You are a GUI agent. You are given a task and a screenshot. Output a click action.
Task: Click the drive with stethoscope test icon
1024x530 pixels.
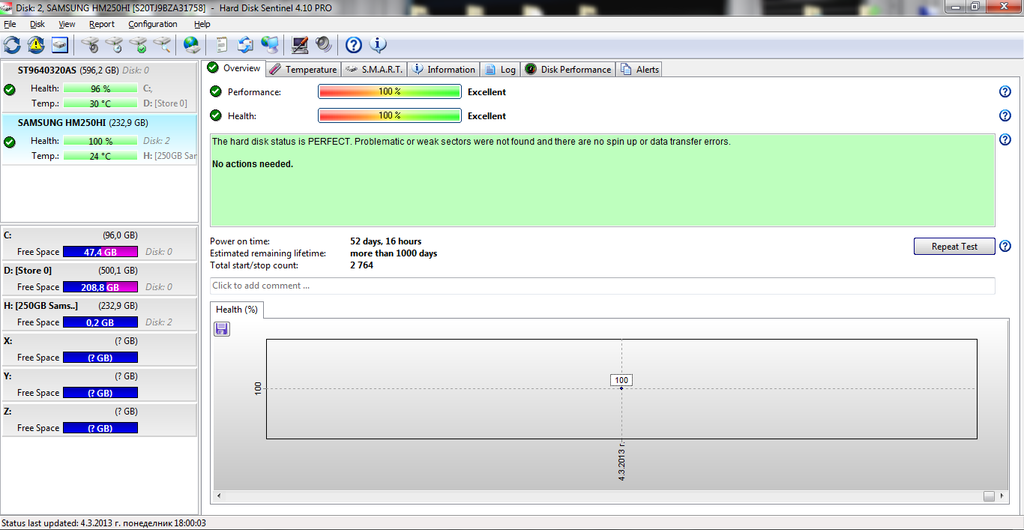(91, 44)
